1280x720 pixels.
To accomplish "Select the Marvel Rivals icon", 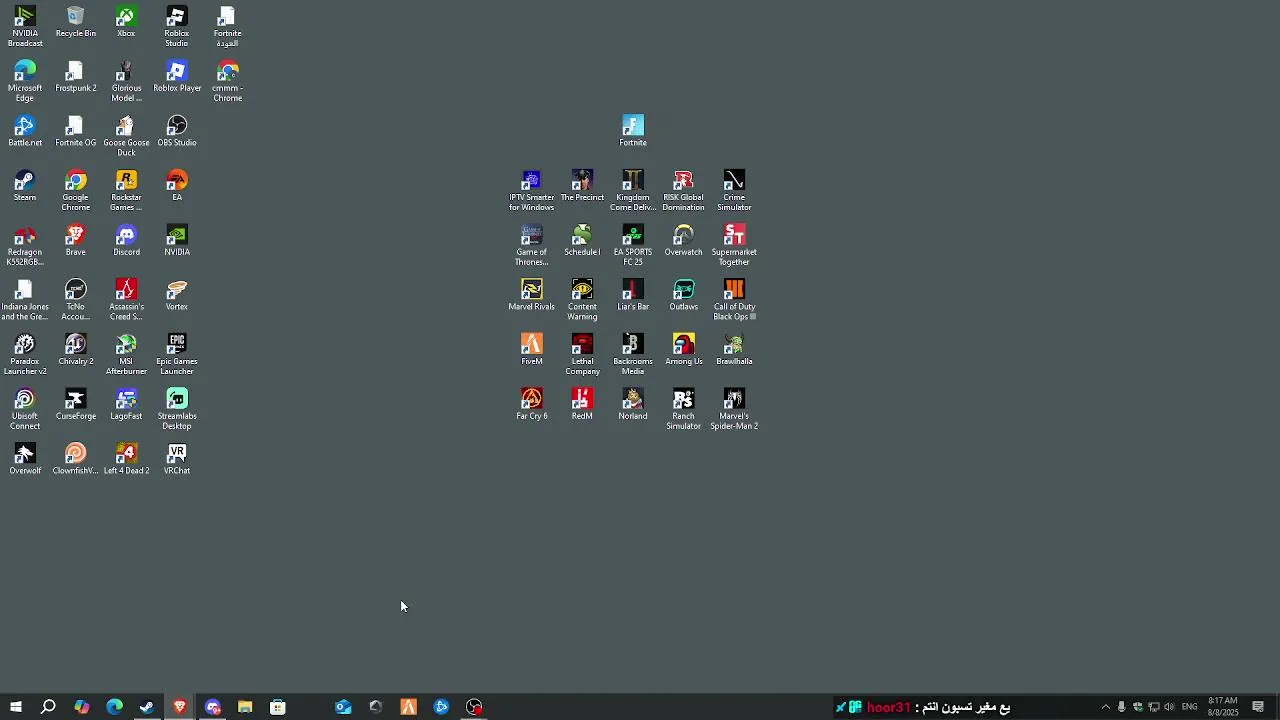I will [x=531, y=295].
